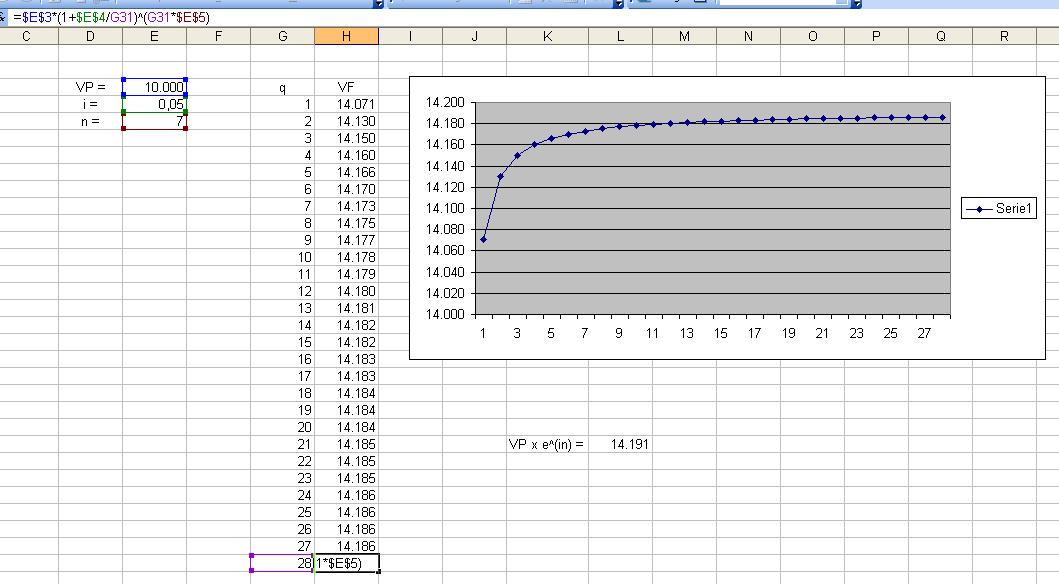Click the q cell containing 28

point(282,563)
